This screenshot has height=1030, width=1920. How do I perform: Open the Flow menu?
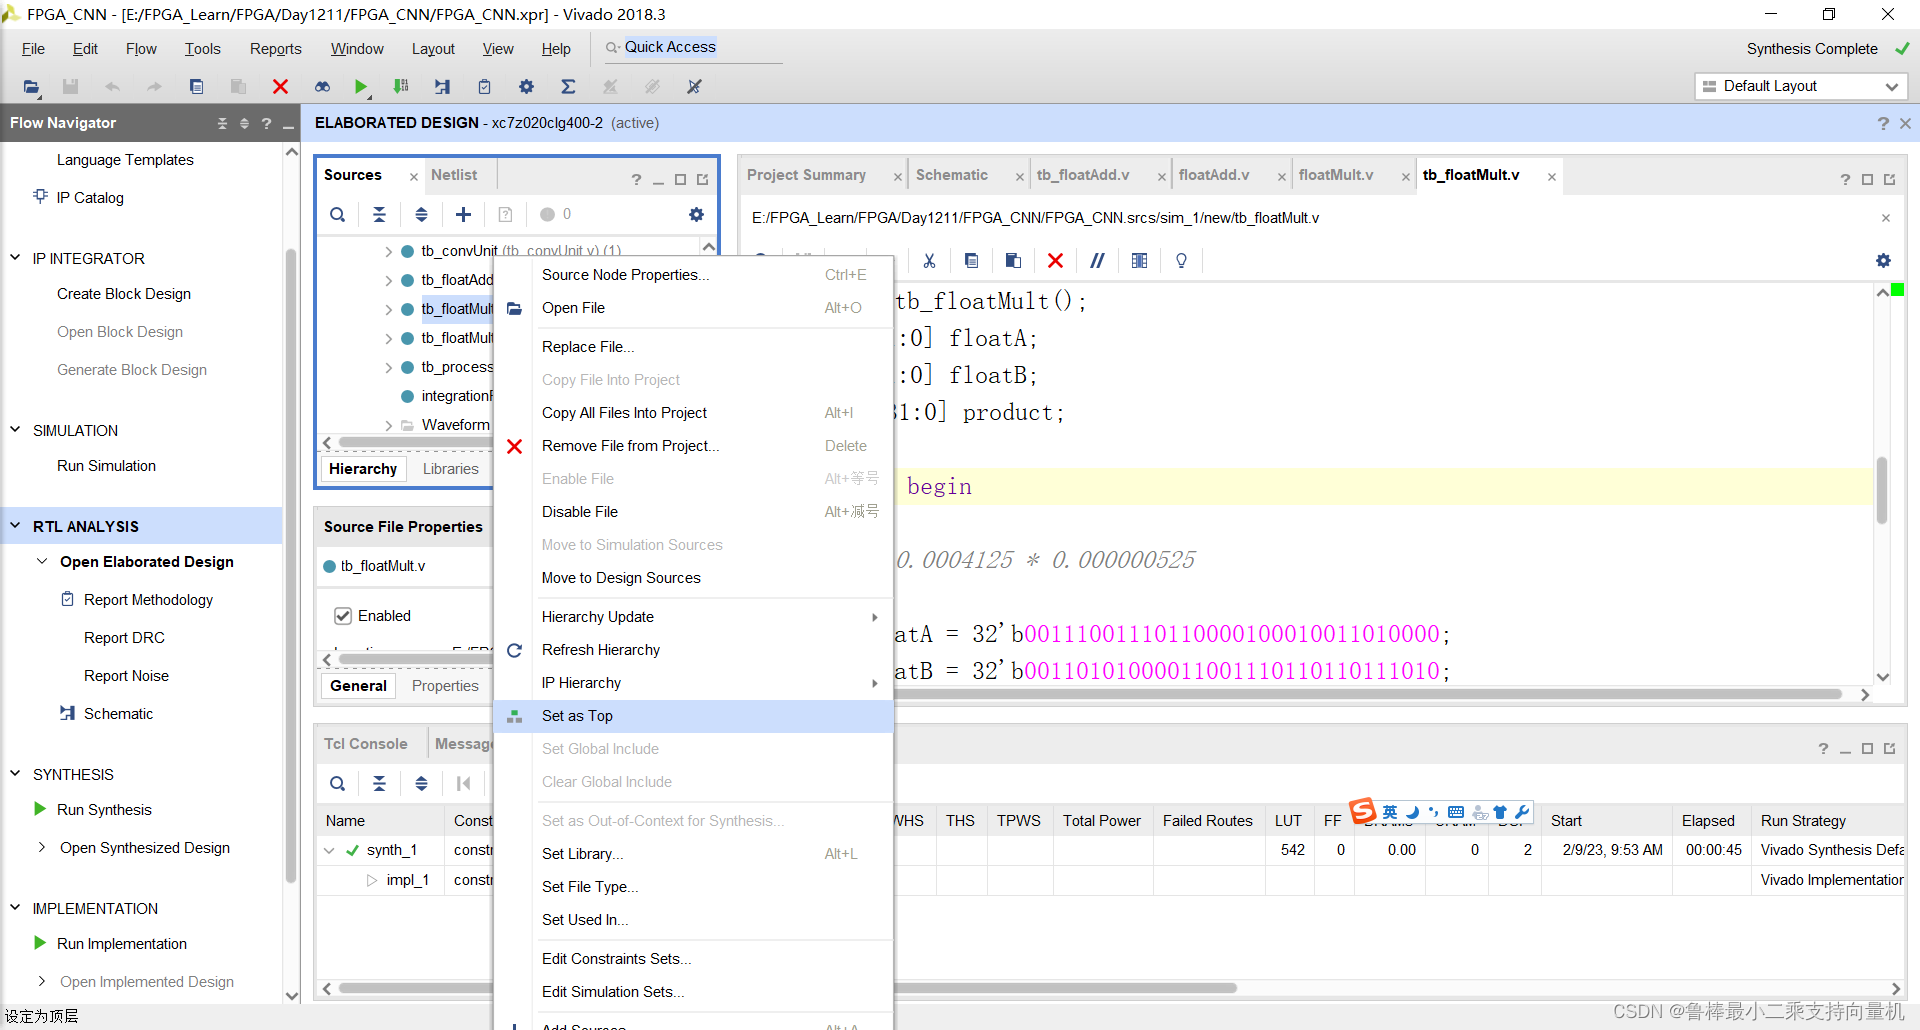click(x=141, y=49)
